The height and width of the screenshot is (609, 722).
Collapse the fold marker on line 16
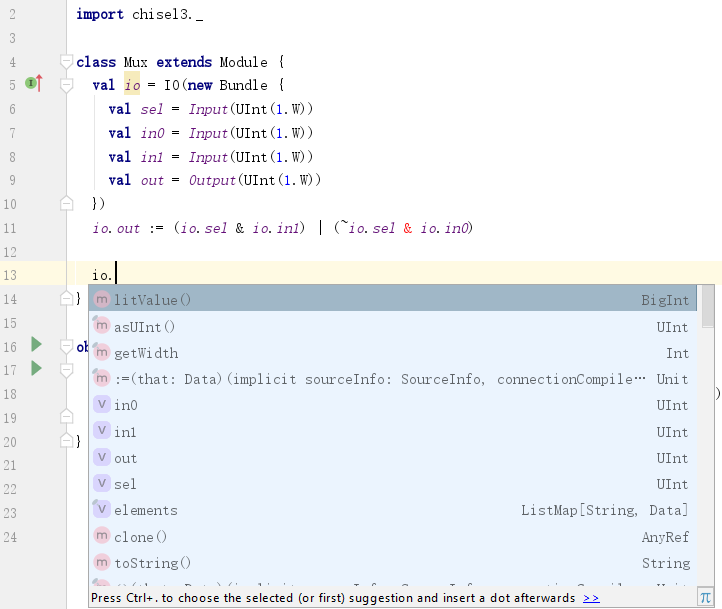pyautogui.click(x=66, y=347)
